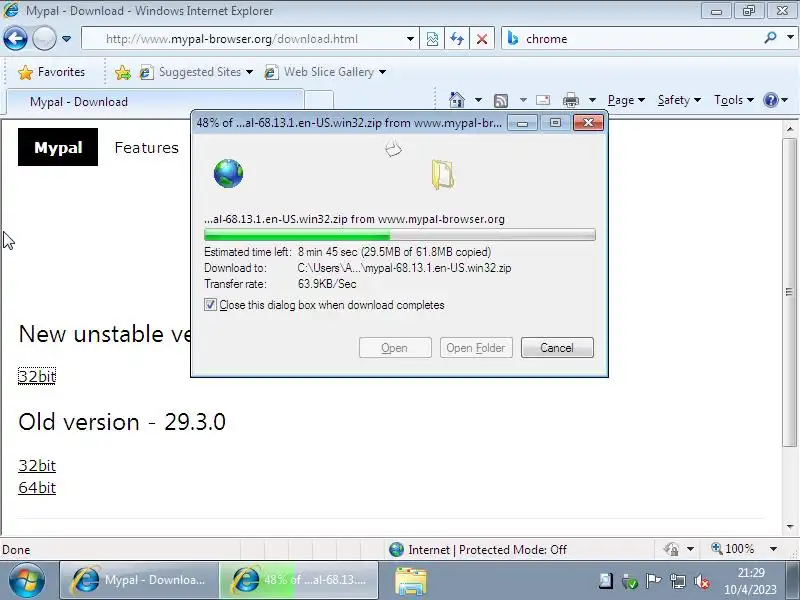The image size is (800, 600).
Task: Click the Transfer rate value 63.9KB/Sec
Action: click(327, 284)
